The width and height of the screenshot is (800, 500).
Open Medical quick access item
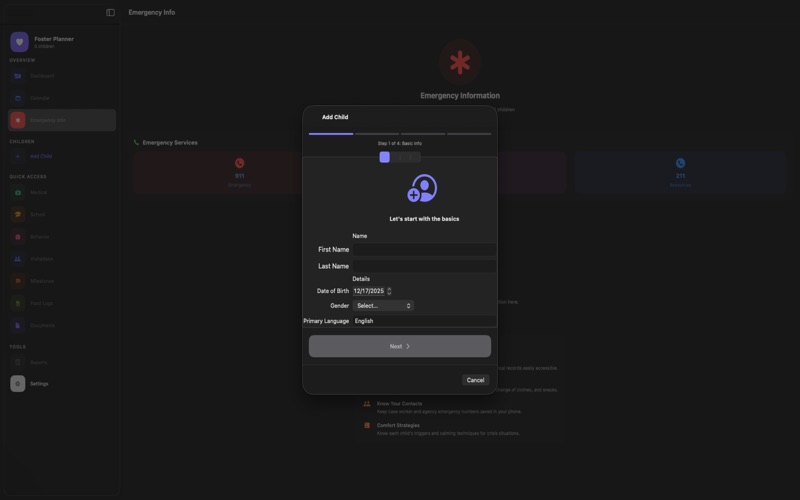tap(61, 192)
